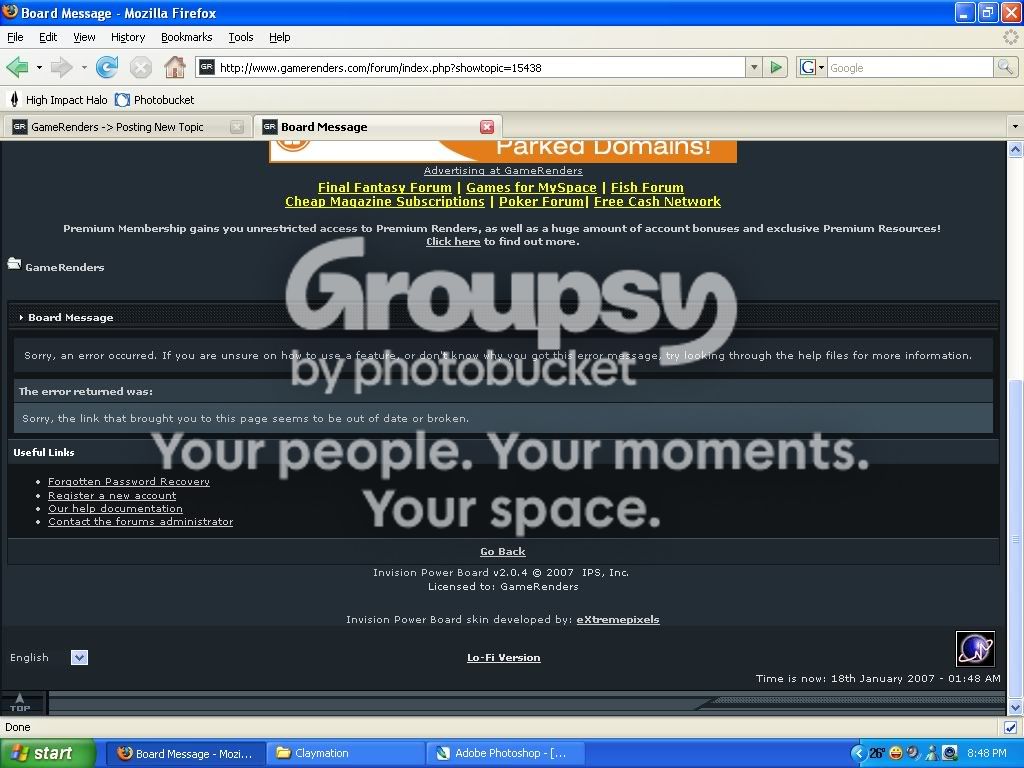Click Contact the forums administrator link
Screen dimensions: 1024x768
click(x=140, y=521)
